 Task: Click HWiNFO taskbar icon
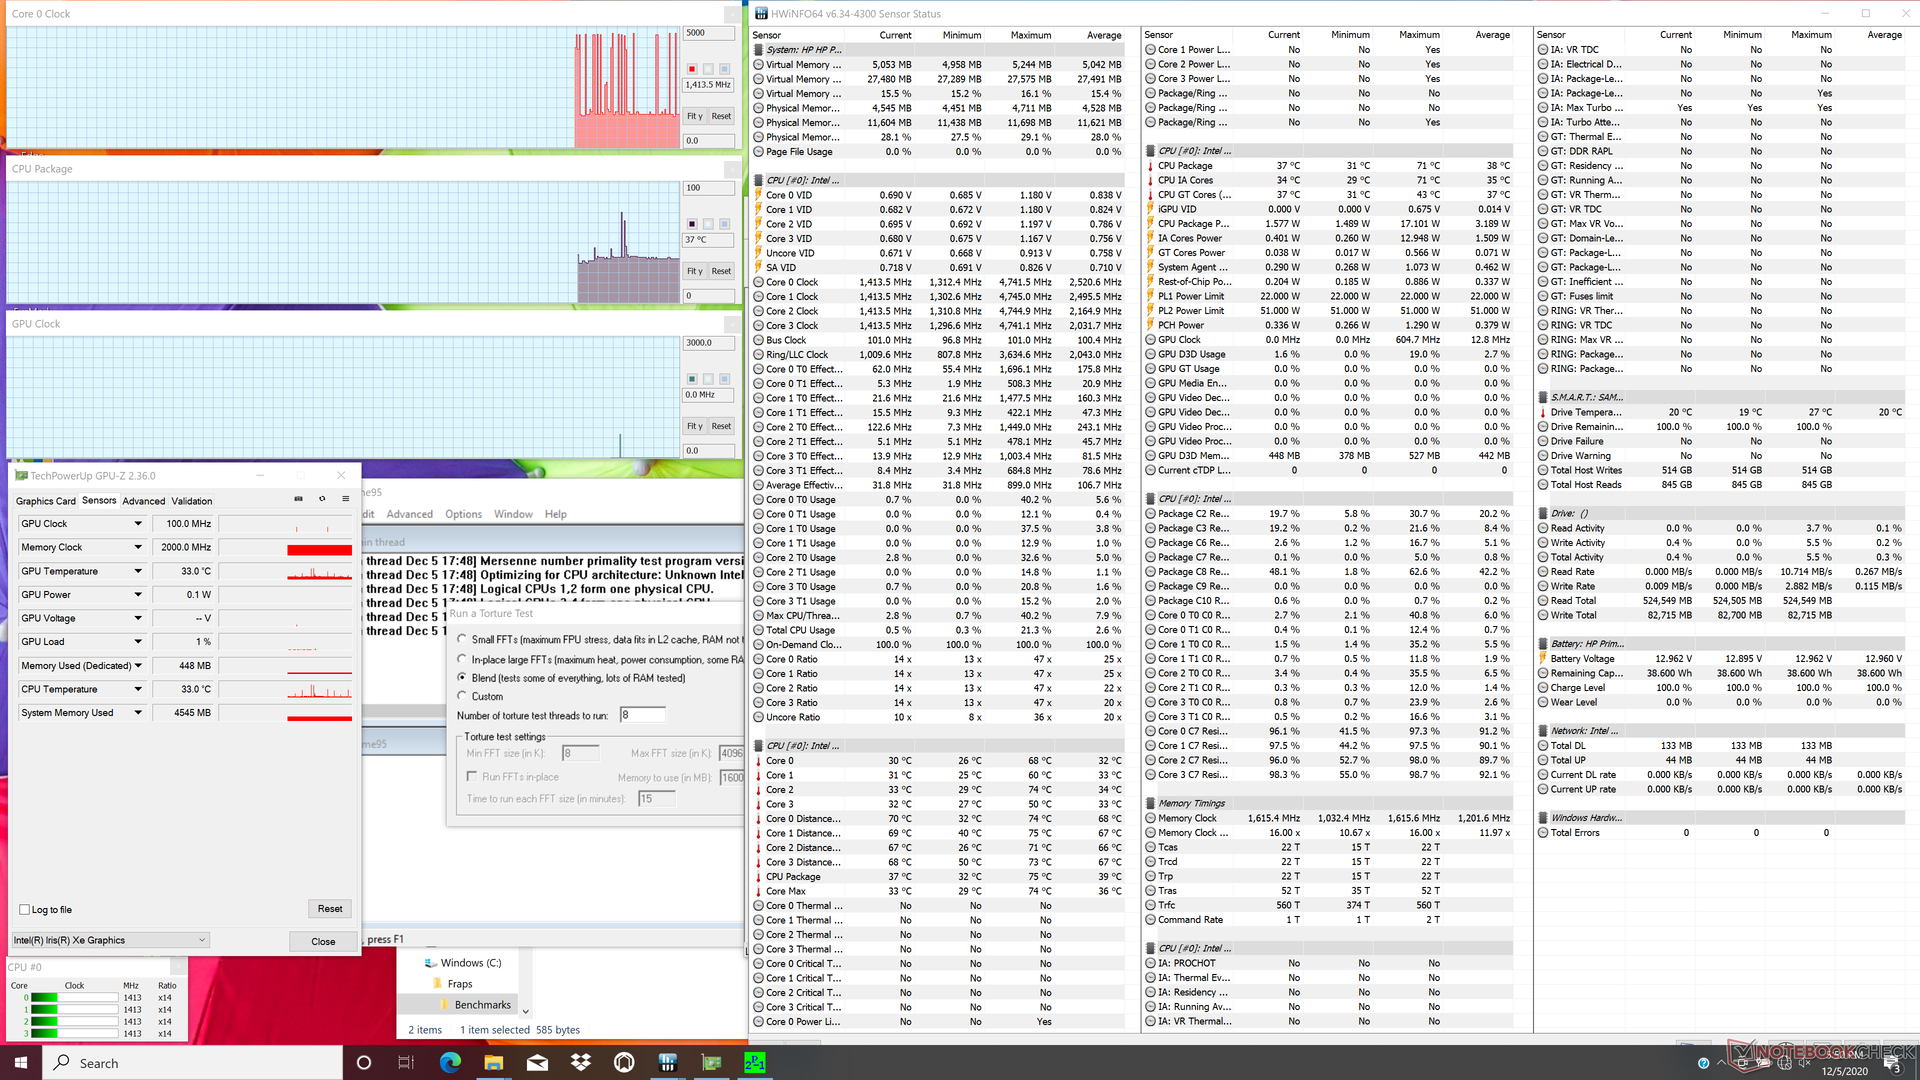point(668,1062)
